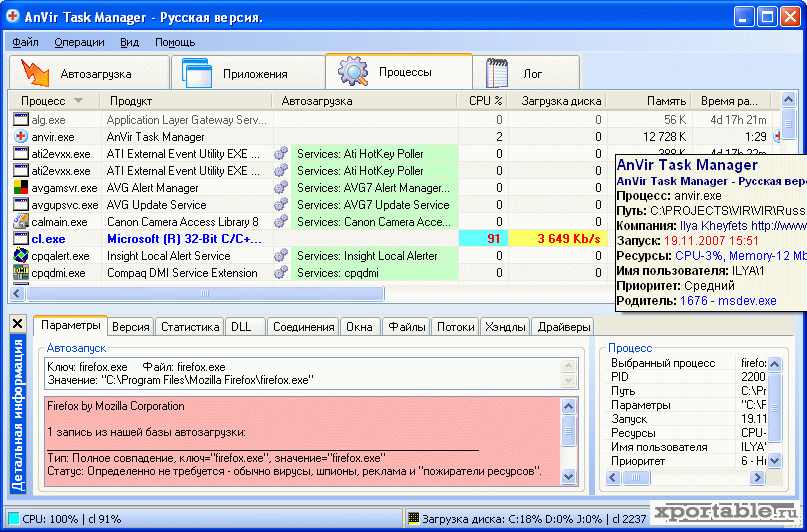Viewport: 807px width, 532px height.
Task: Click the process list horizontal scrollbar thumb
Action: (205, 294)
